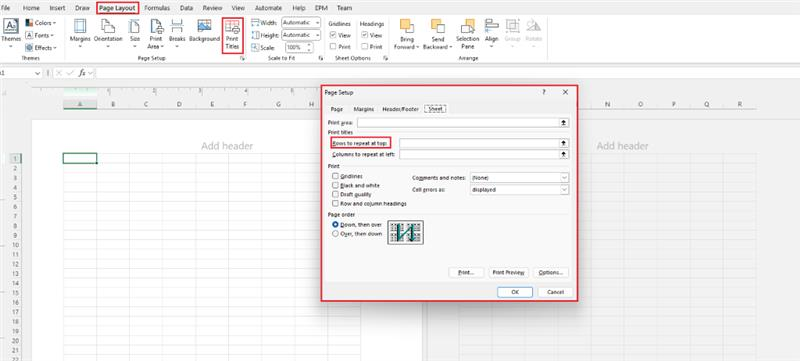Open the EPM ribbon tab
Screen dimensions: 800x361
pos(320,8)
